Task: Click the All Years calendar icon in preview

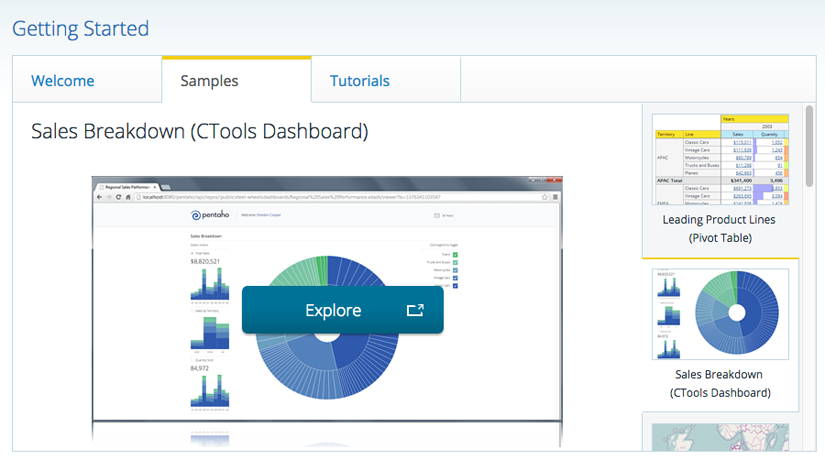Action: pyautogui.click(x=436, y=215)
